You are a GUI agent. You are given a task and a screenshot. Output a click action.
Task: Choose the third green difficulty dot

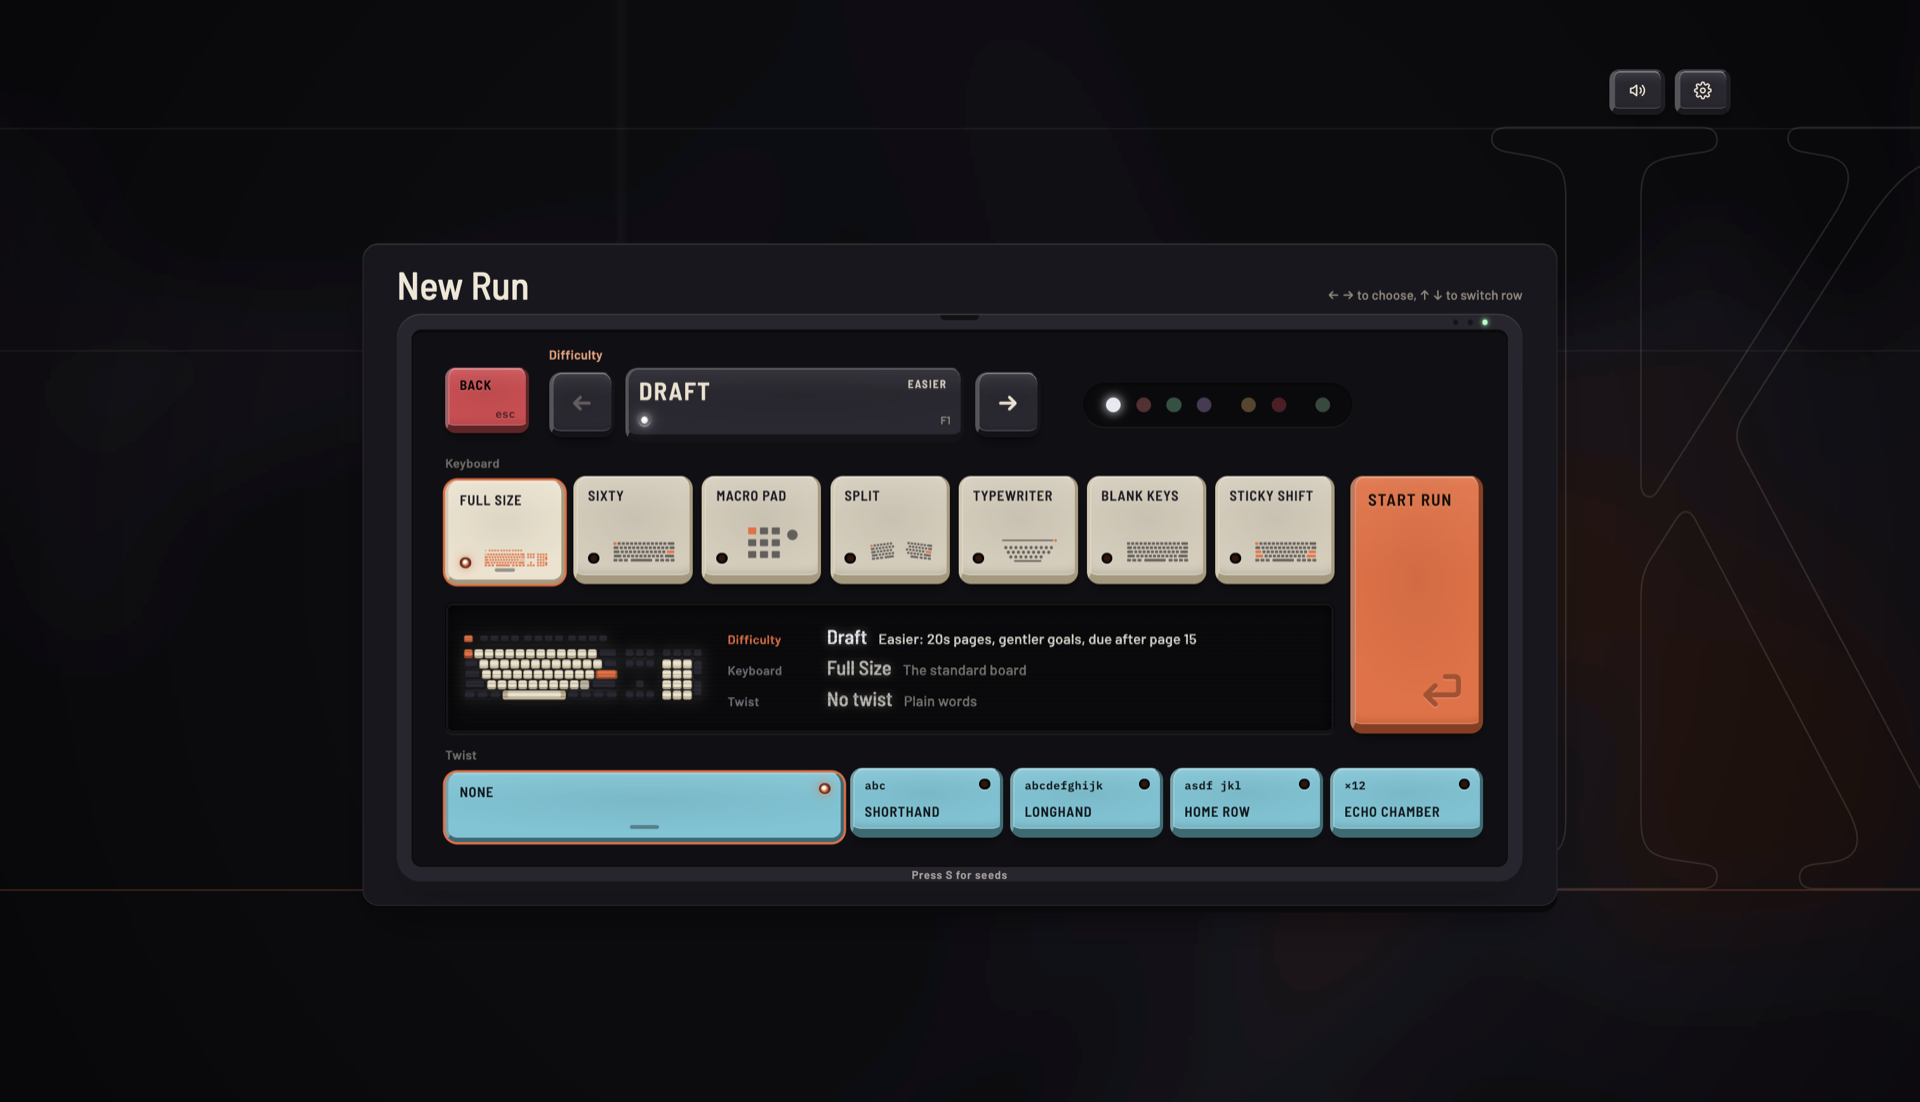click(x=1174, y=405)
